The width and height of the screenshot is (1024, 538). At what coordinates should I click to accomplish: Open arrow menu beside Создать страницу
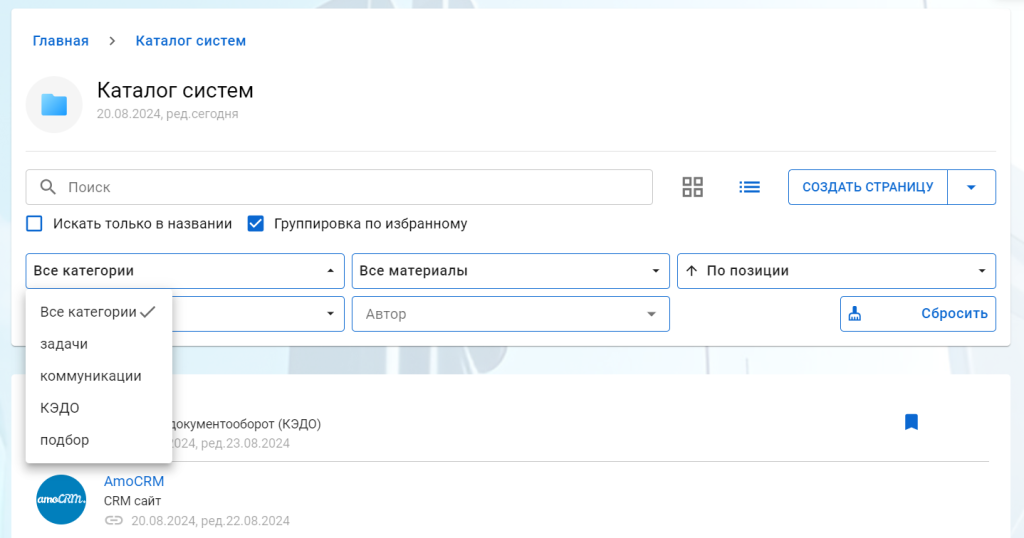pos(971,187)
